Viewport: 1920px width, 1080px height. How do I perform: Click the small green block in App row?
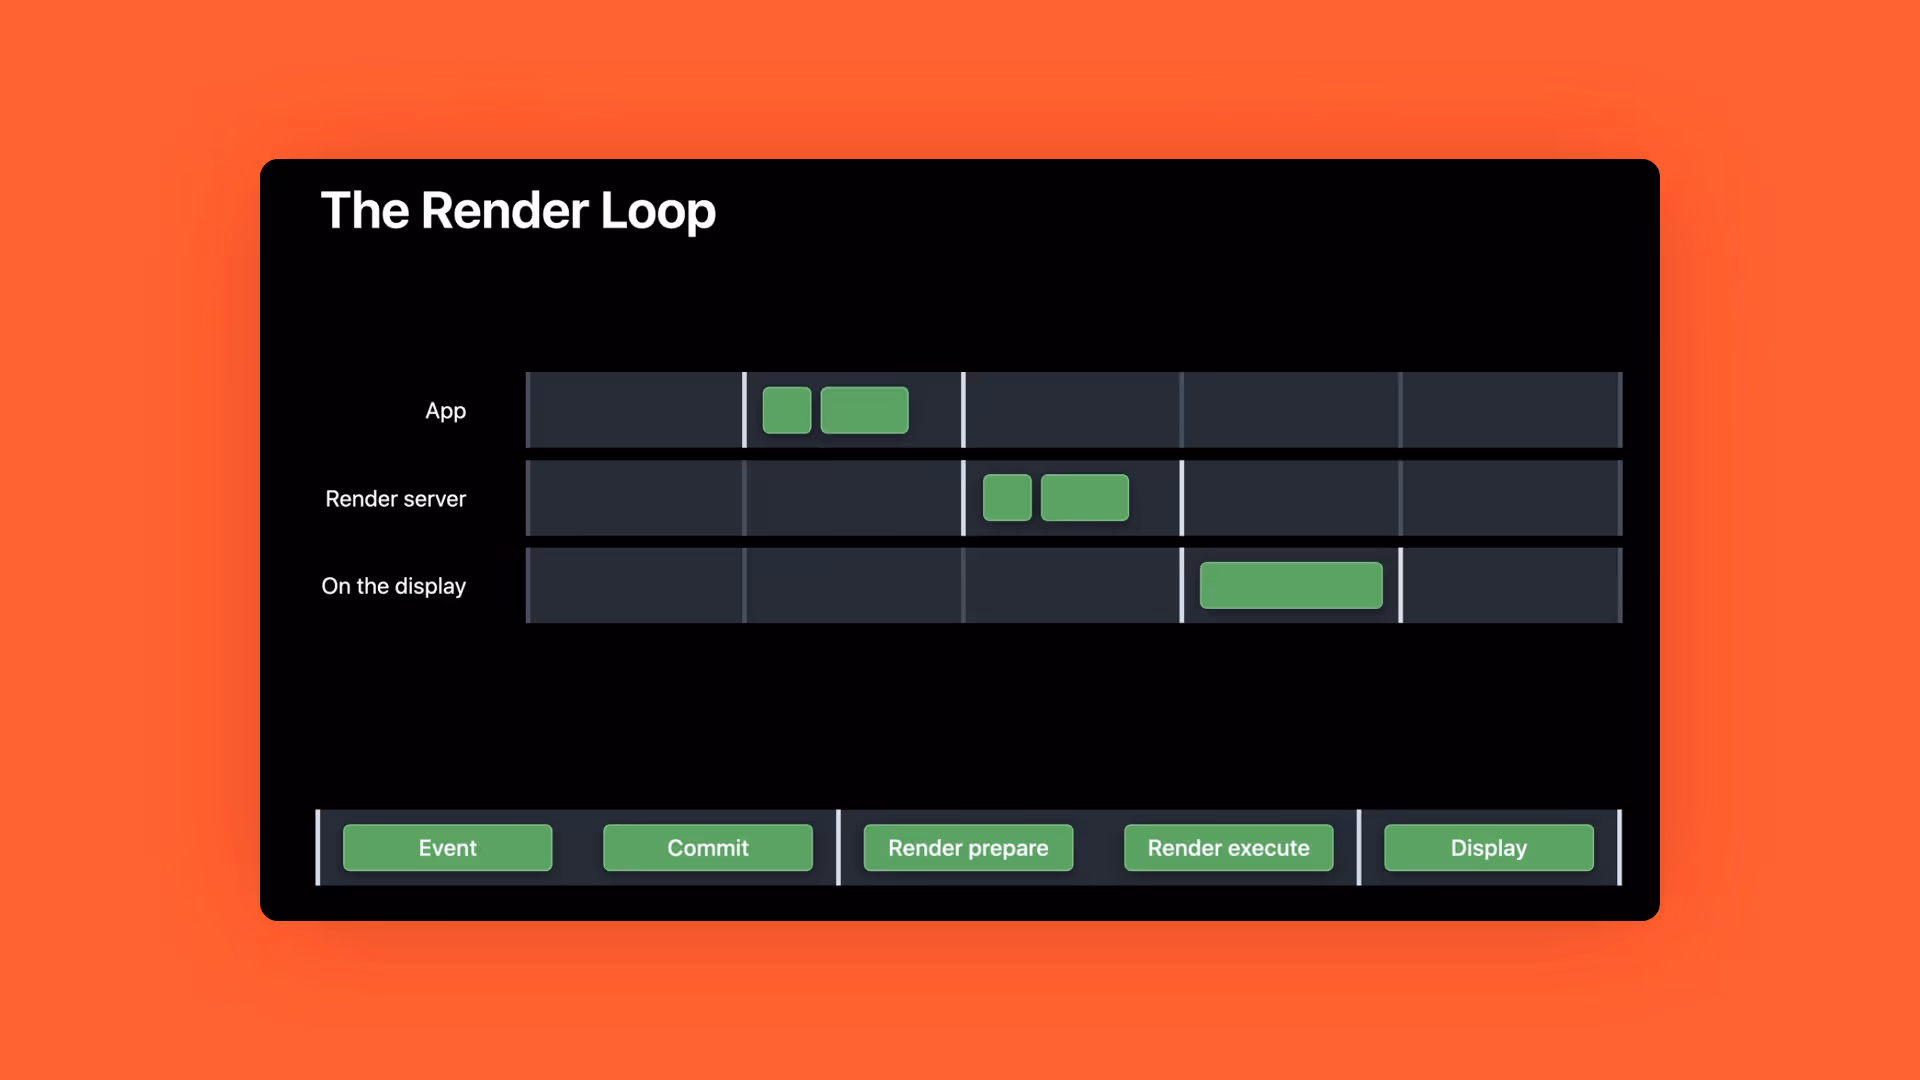point(787,410)
